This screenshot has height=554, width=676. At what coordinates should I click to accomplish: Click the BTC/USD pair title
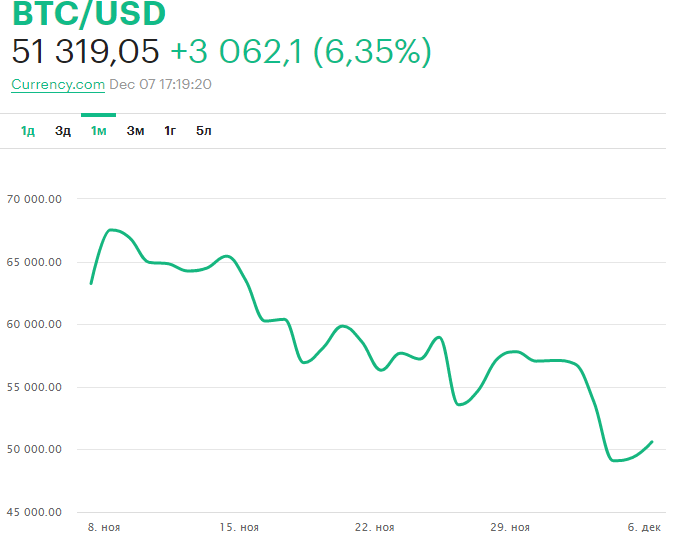tap(89, 14)
